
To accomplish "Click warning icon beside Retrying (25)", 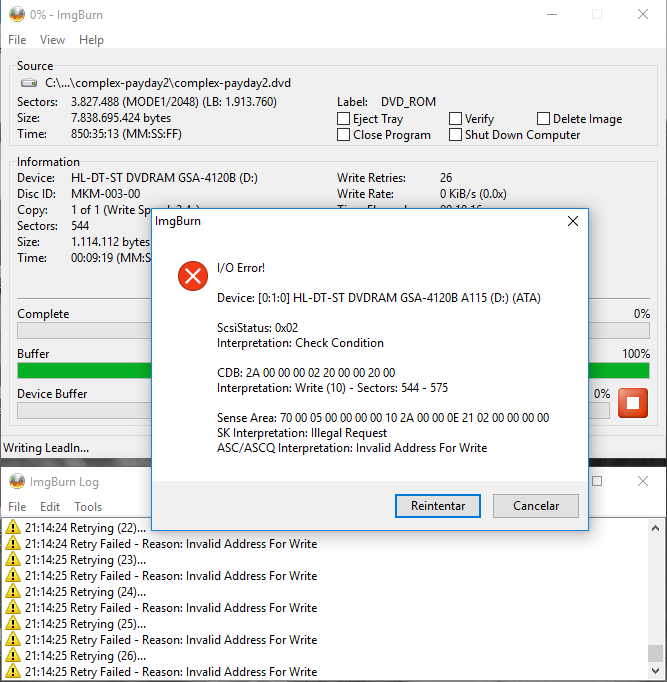I will 13,623.
